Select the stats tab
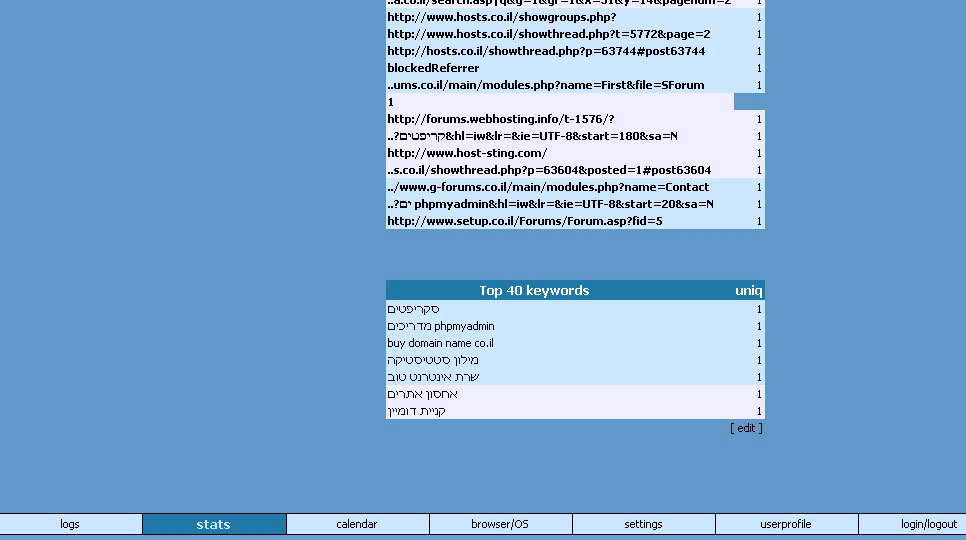Screen dimensions: 966x540 [213, 524]
